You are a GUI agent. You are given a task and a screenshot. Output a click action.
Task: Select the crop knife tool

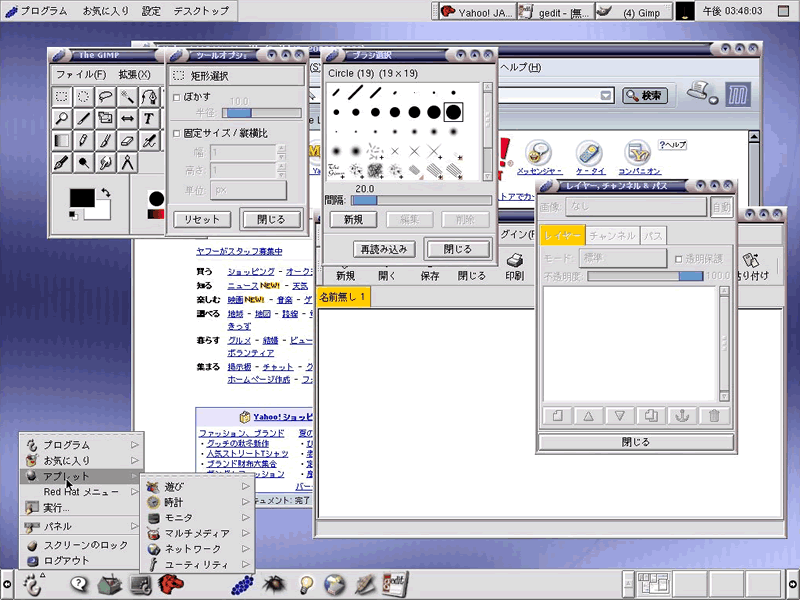(84, 119)
